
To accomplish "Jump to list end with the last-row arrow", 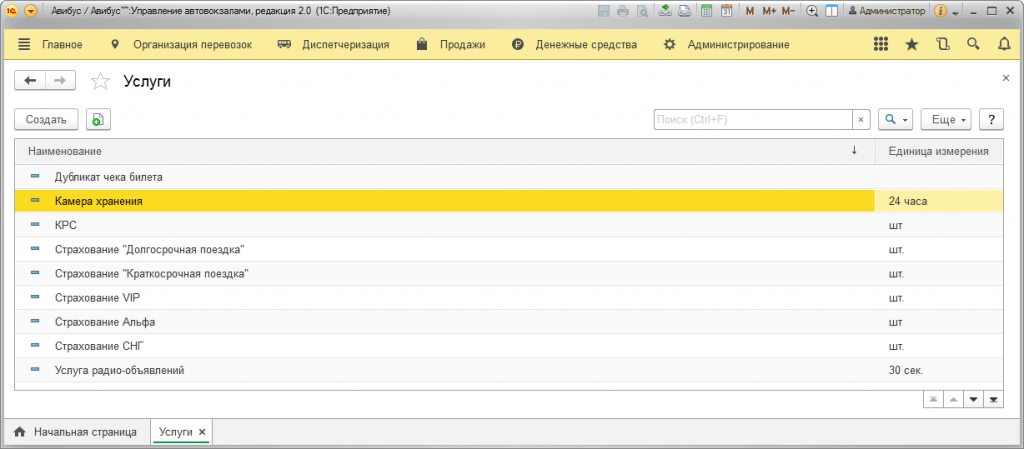I will [x=993, y=399].
